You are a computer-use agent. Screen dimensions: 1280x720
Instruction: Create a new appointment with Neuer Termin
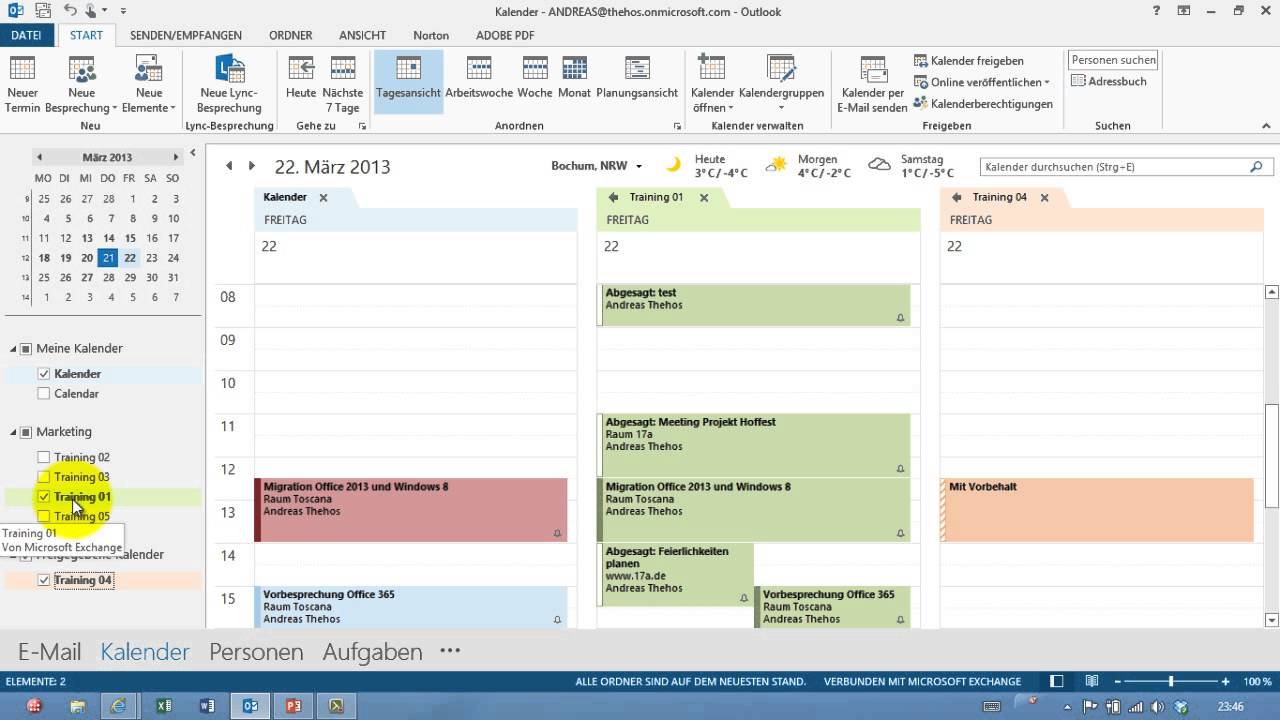[22, 85]
